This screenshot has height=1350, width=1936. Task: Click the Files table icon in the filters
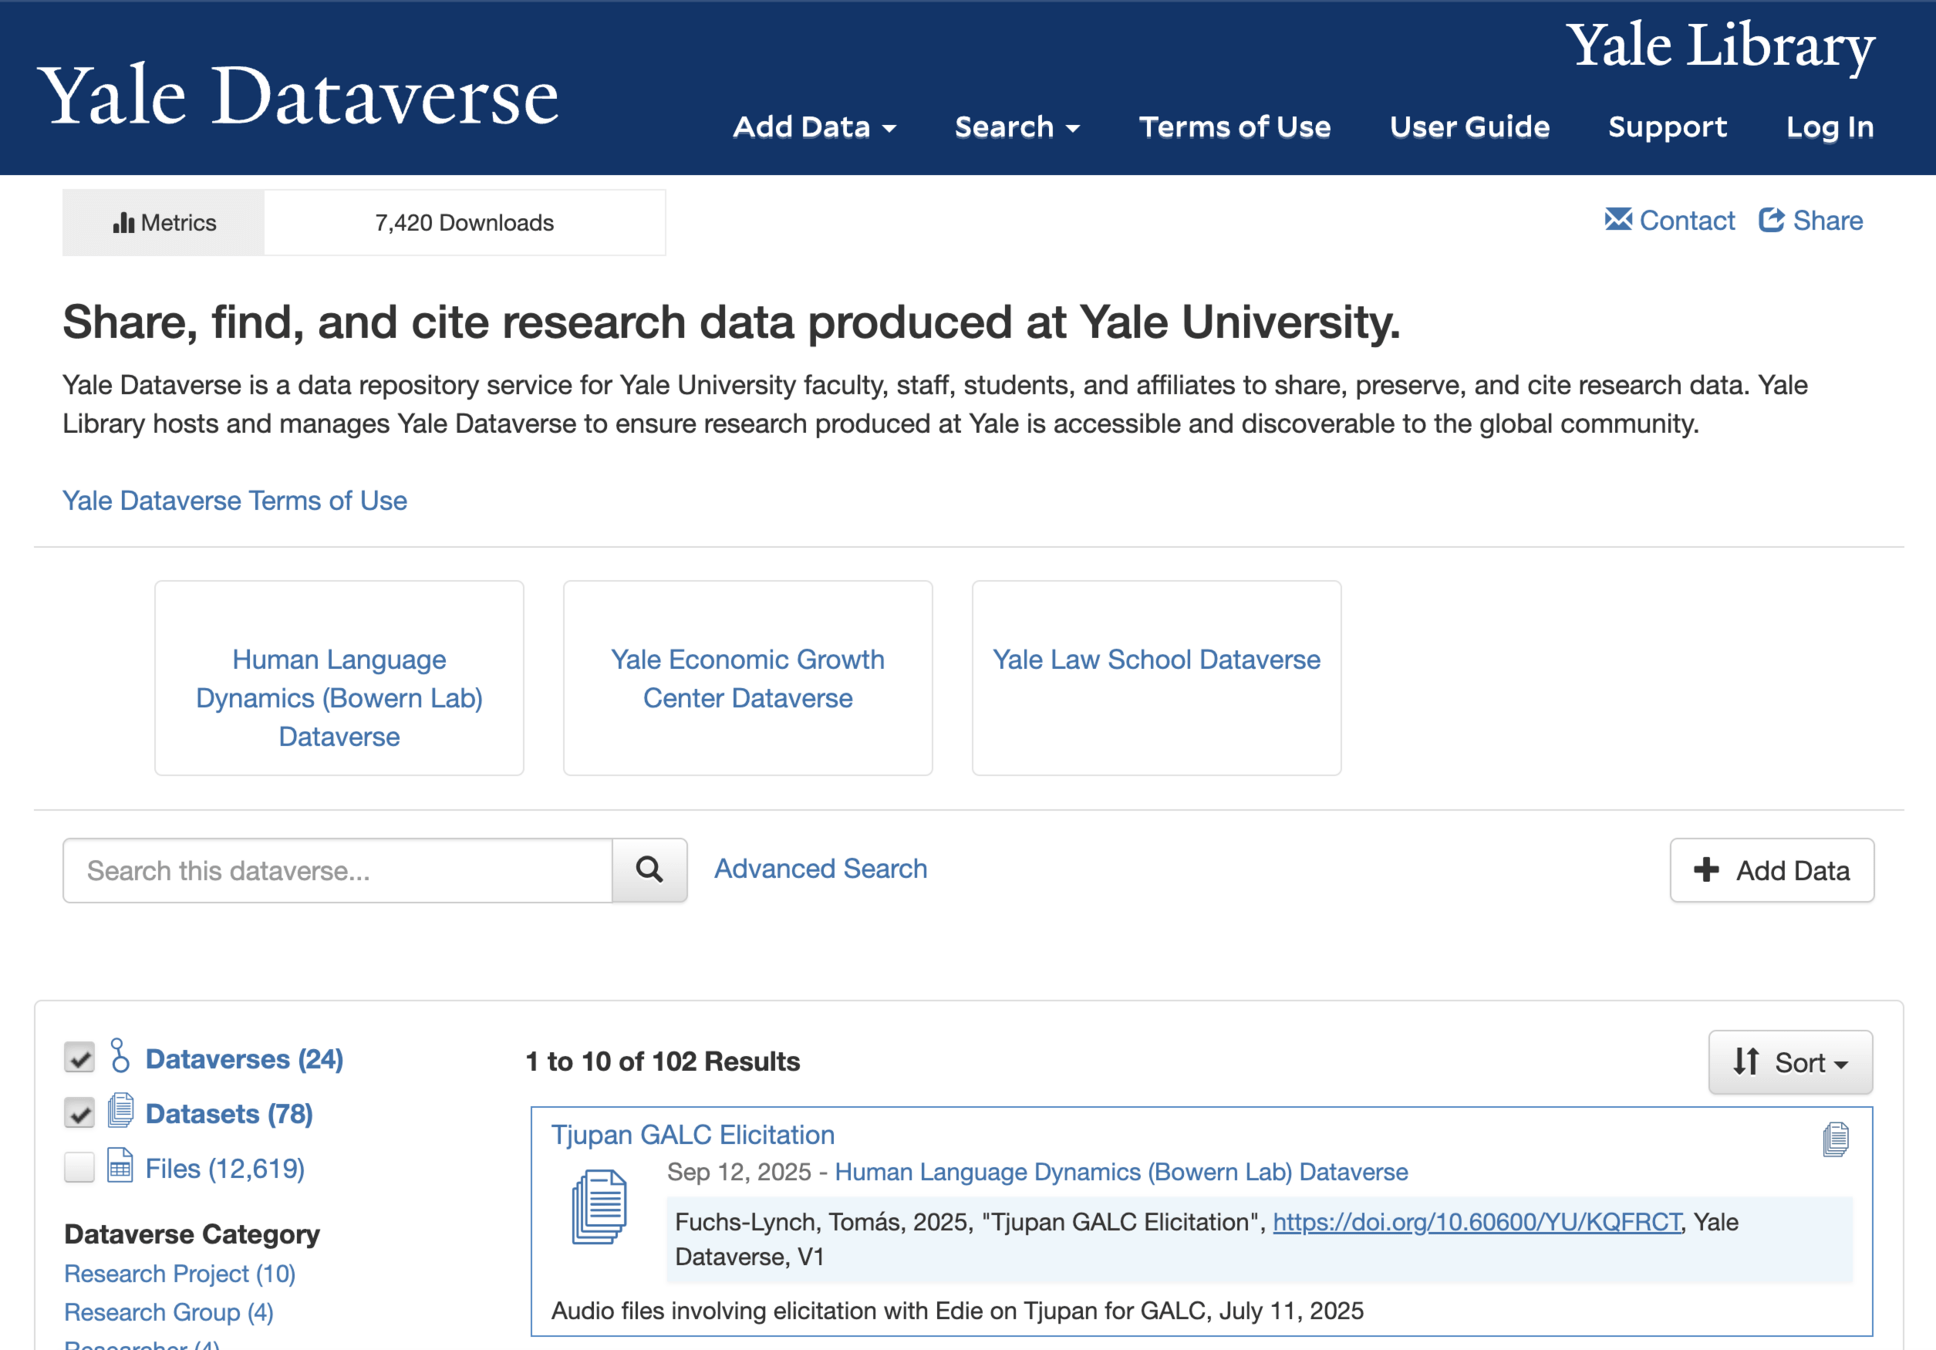tap(120, 1166)
